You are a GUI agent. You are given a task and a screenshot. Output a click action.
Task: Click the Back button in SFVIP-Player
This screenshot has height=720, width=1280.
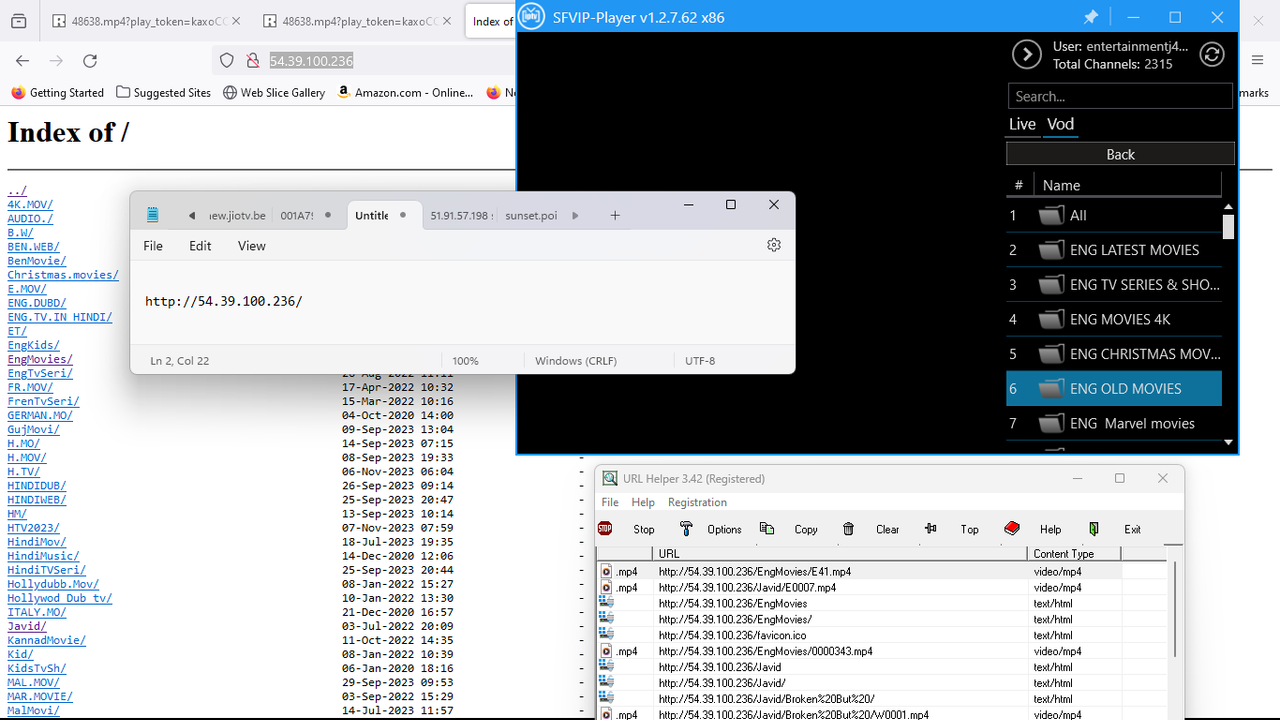pos(1120,154)
